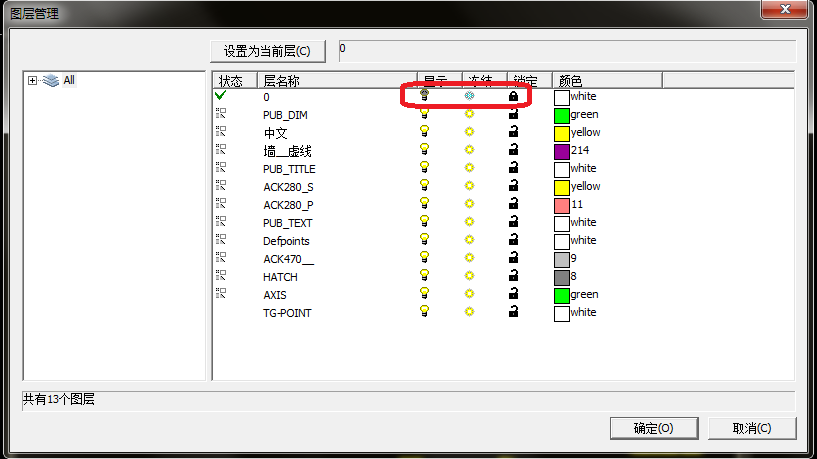Lock the ACK280_P layer
The image size is (817, 459).
click(x=513, y=204)
